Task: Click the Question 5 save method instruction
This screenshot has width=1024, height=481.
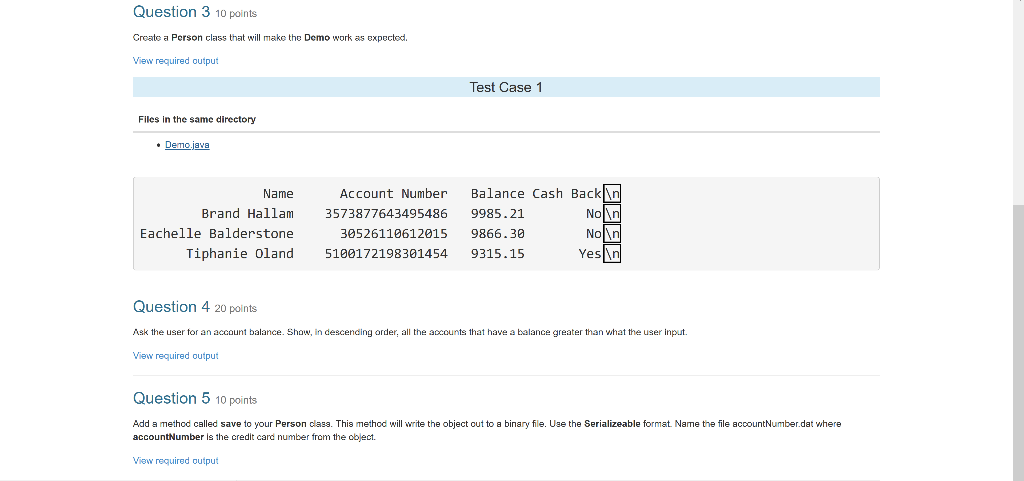Action: [487, 431]
